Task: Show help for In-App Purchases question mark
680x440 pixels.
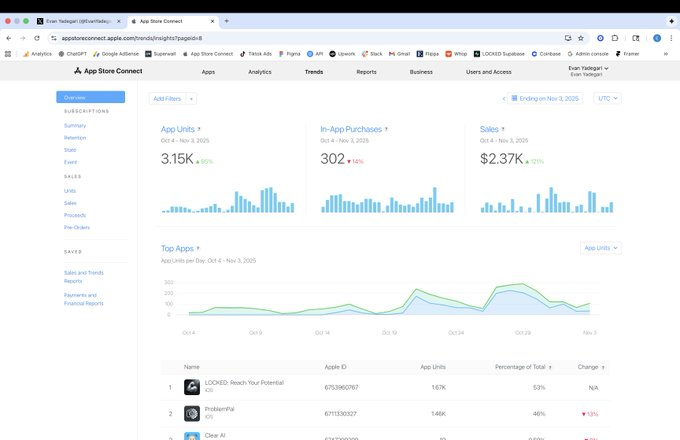Action: tap(386, 129)
